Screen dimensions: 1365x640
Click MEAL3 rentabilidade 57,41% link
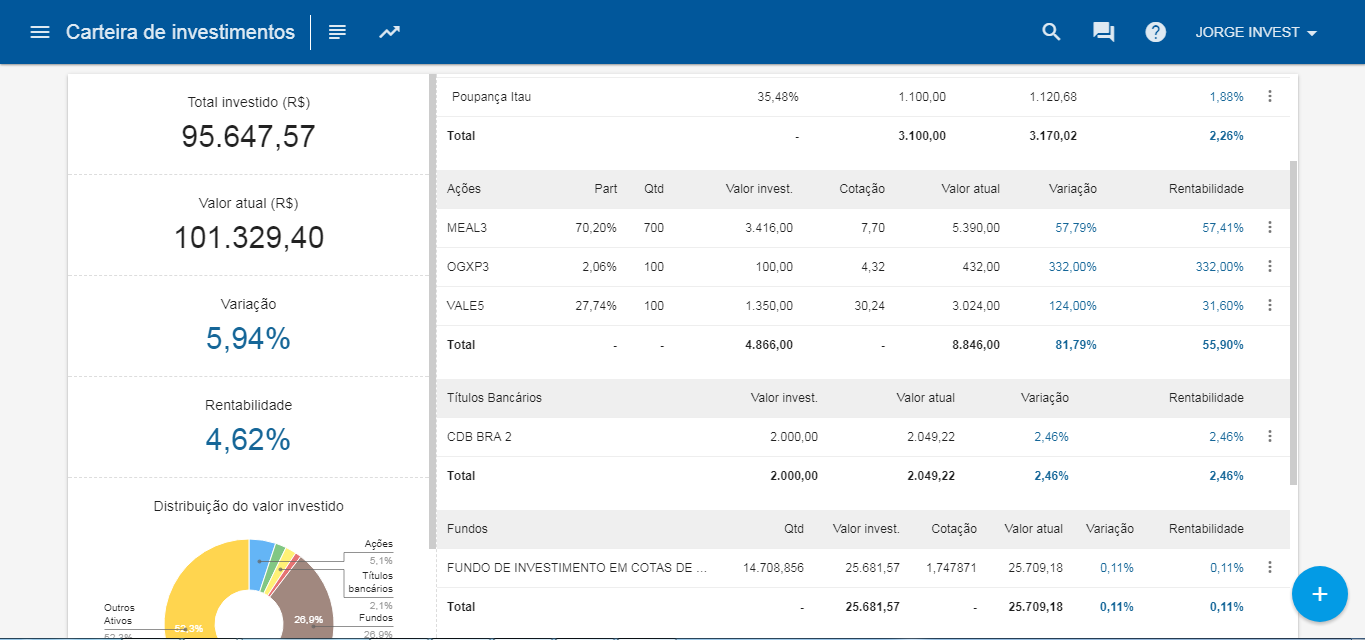[1222, 228]
